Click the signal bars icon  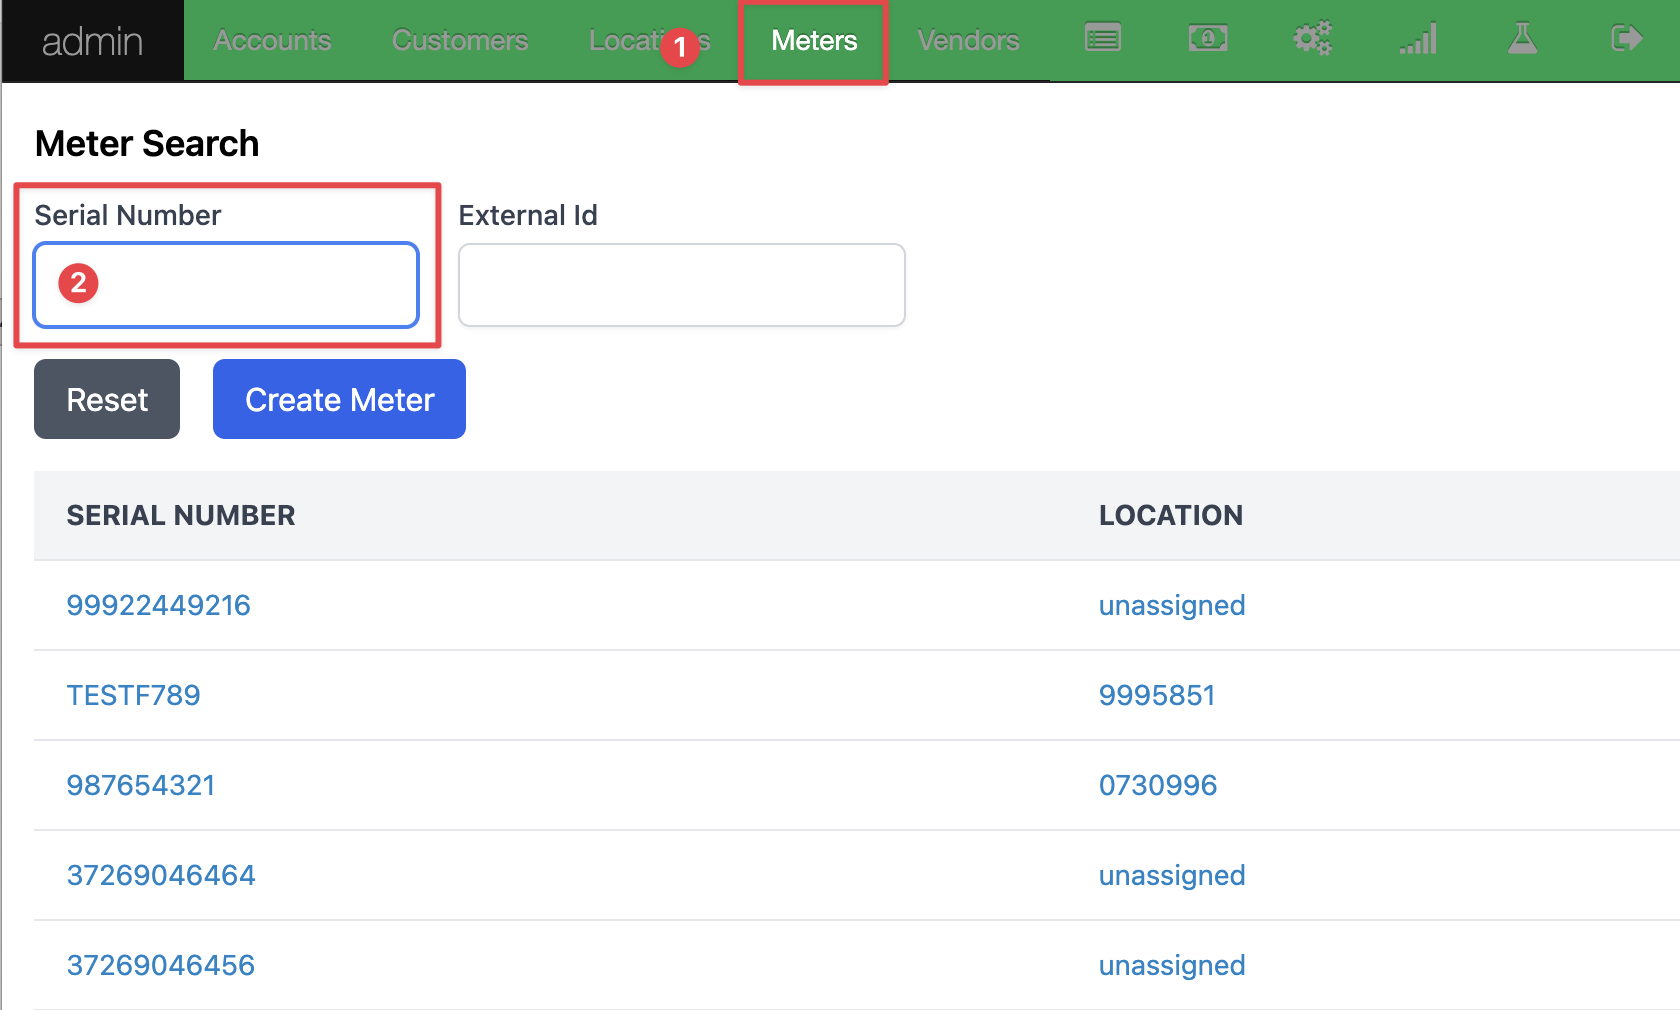[1418, 39]
